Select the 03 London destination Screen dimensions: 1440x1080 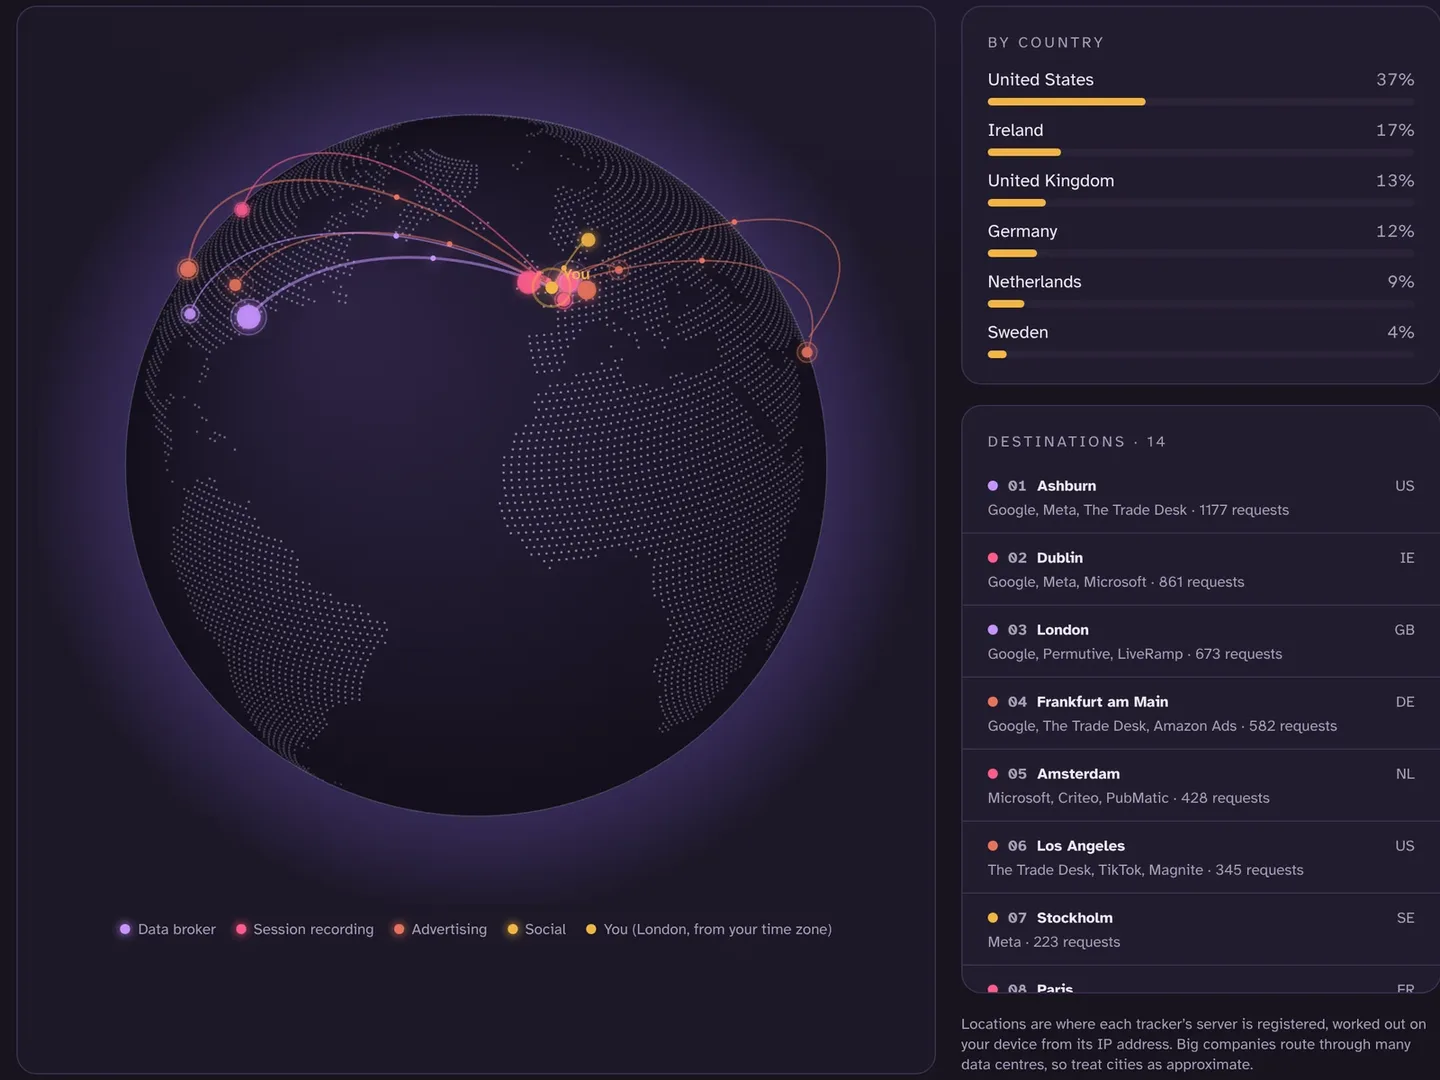click(1200, 641)
